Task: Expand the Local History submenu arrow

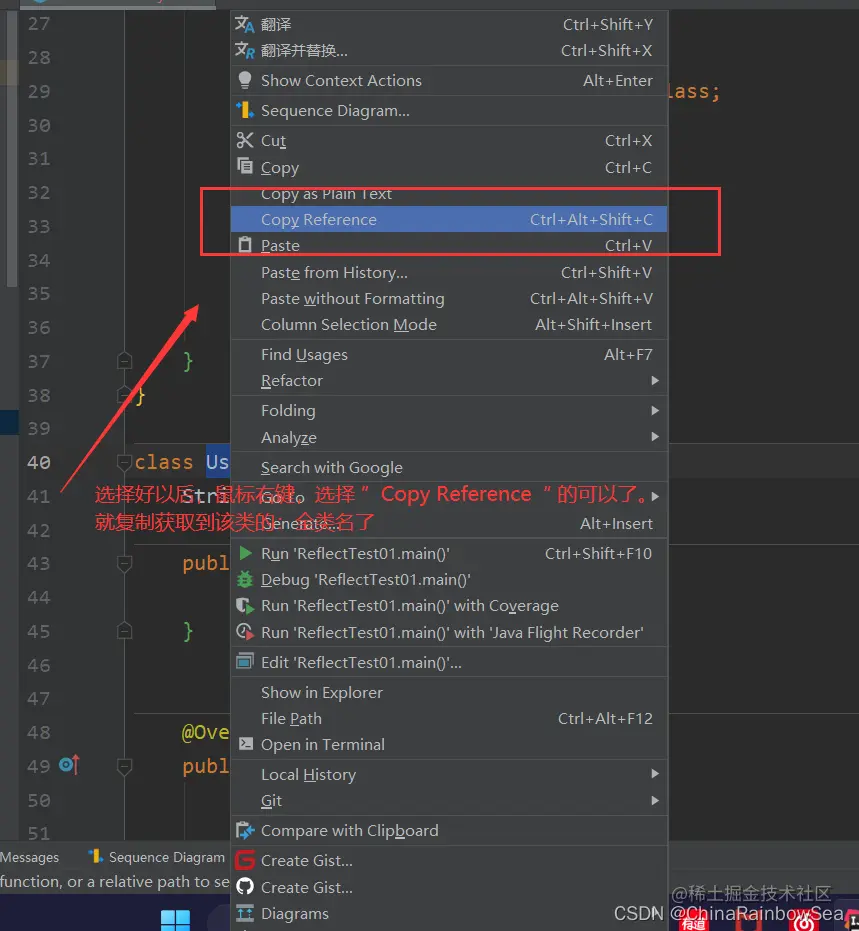Action: 655,774
